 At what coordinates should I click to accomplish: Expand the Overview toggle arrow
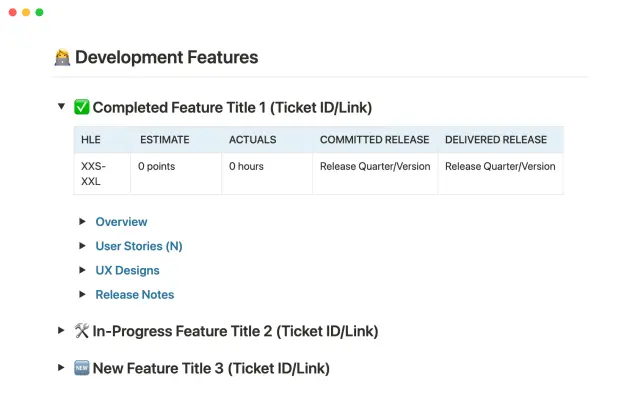click(x=82, y=221)
